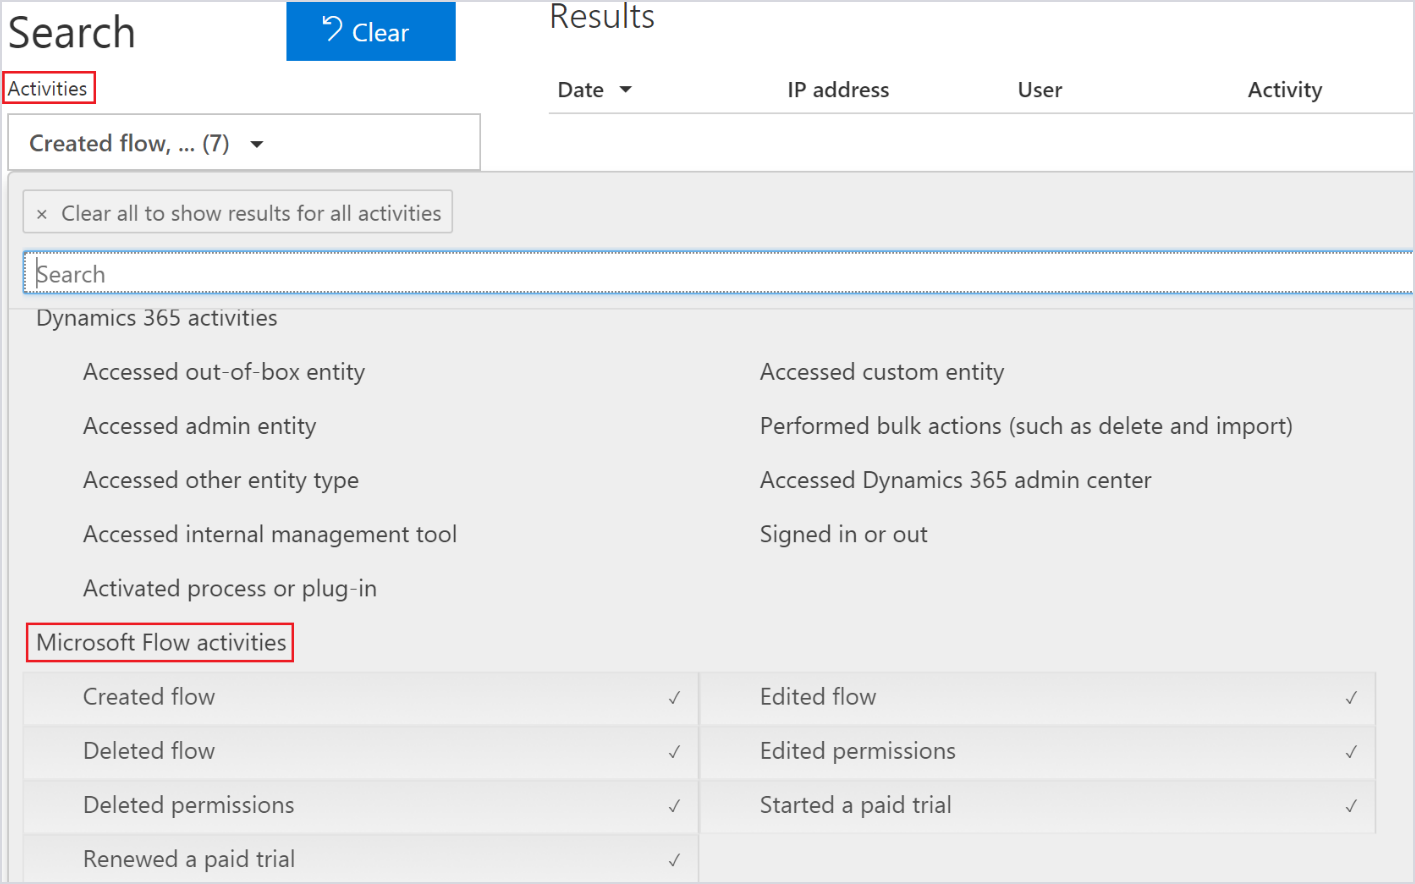Screen dimensions: 1415x884
Task: Click the Clear refresh icon
Action: 330,31
